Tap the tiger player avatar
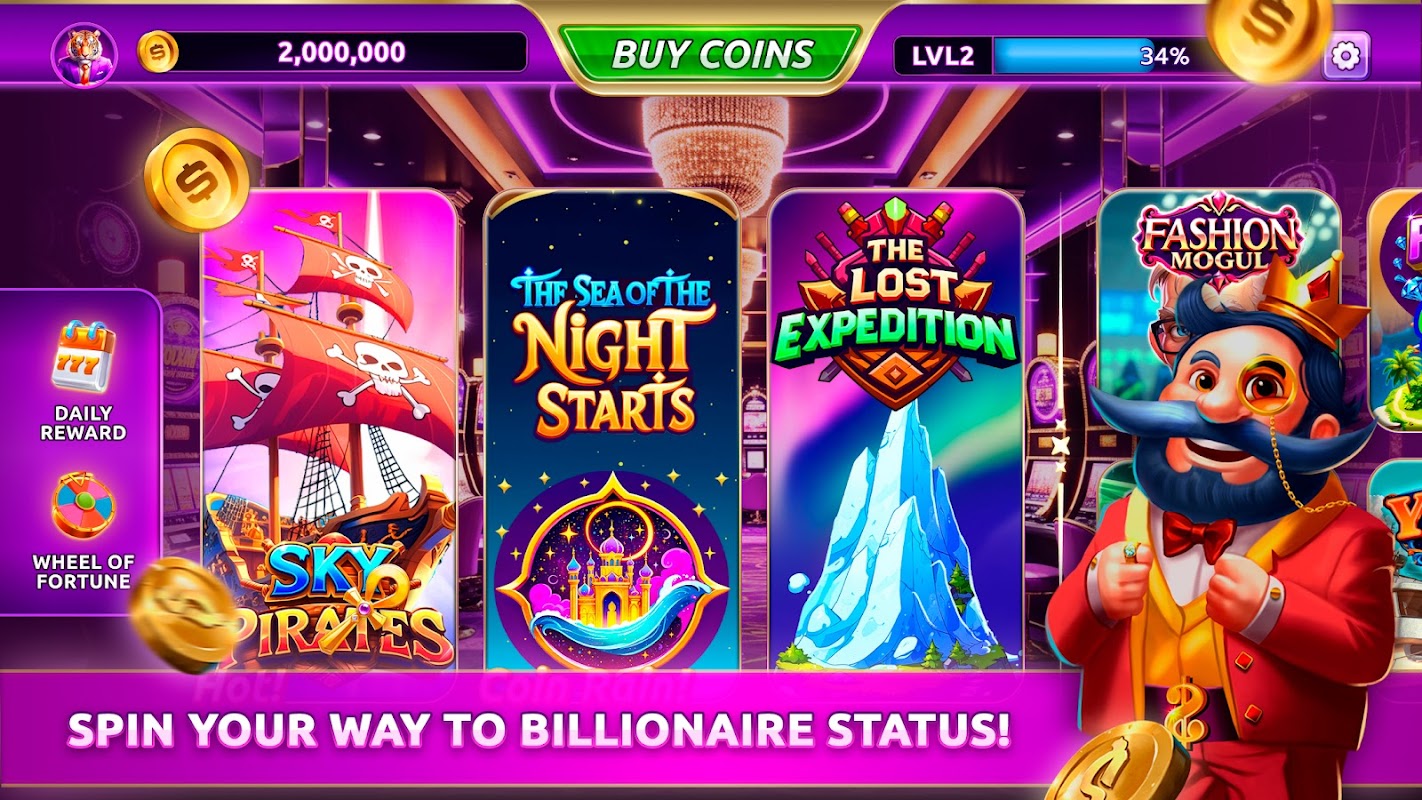 click(x=84, y=54)
